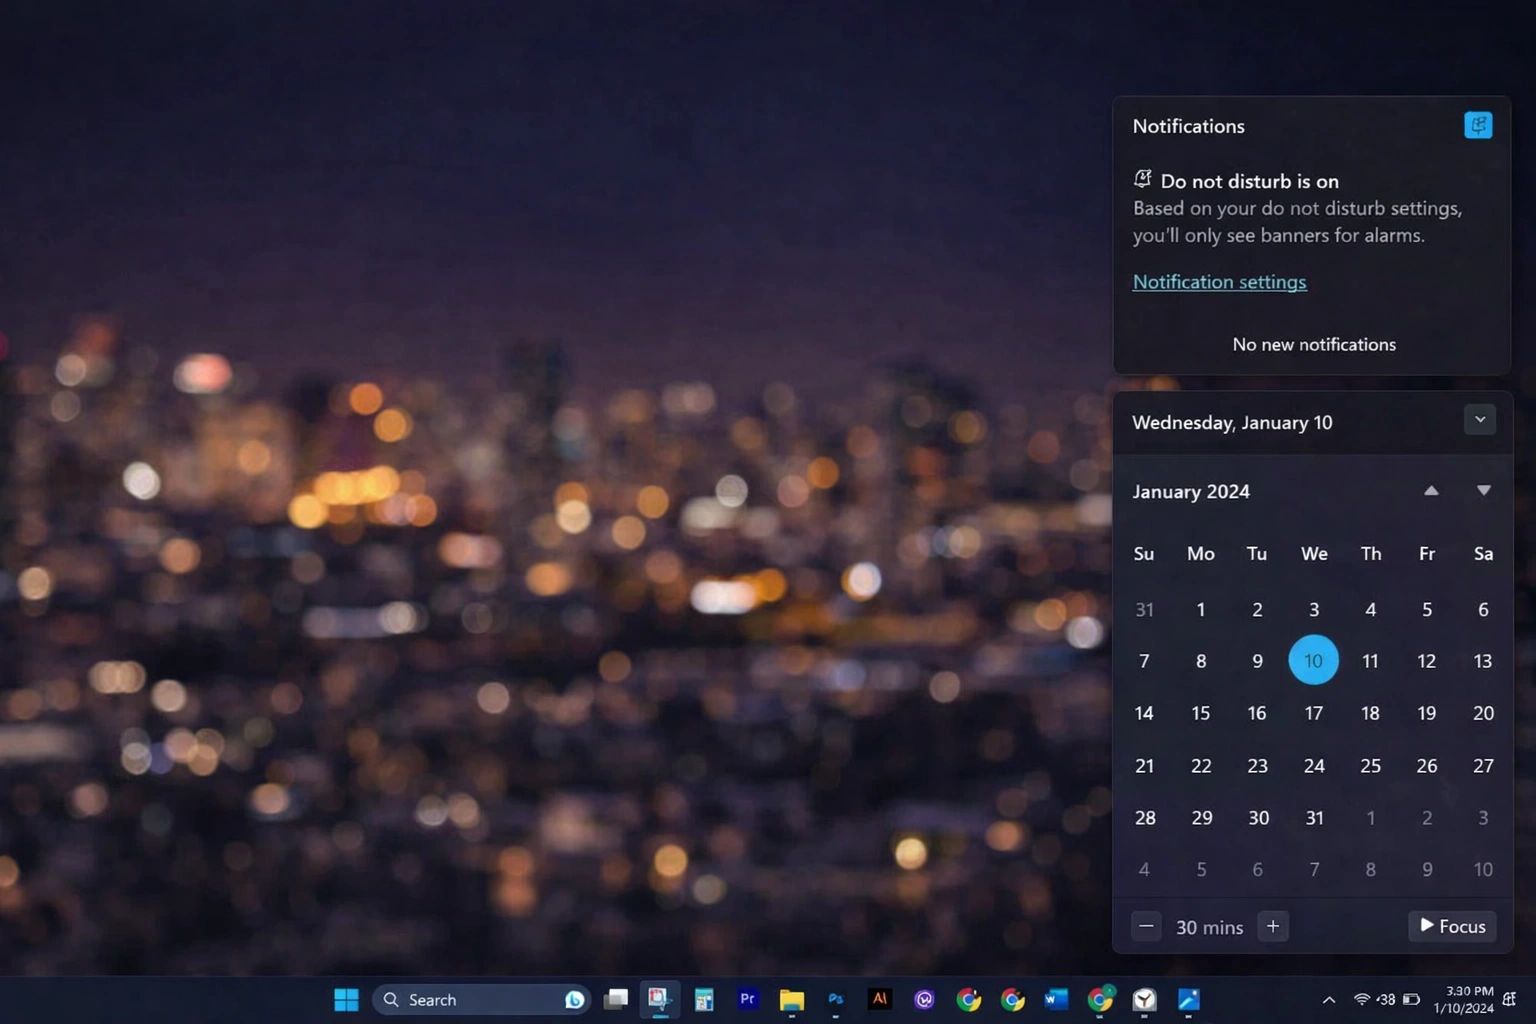This screenshot has height=1024, width=1536.
Task: Click the Windows Start button
Action: pos(345,999)
